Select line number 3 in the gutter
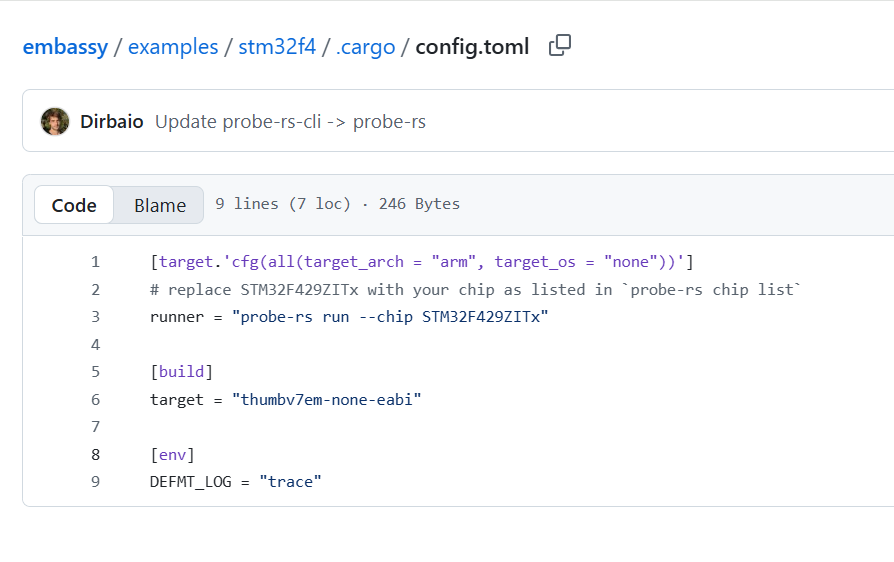This screenshot has width=894, height=562. [95, 317]
